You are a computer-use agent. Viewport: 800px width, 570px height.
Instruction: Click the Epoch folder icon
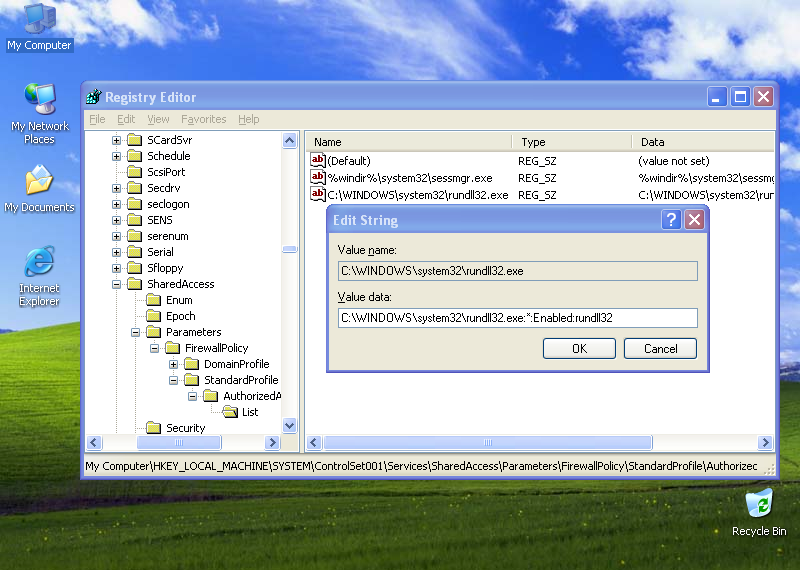154,316
